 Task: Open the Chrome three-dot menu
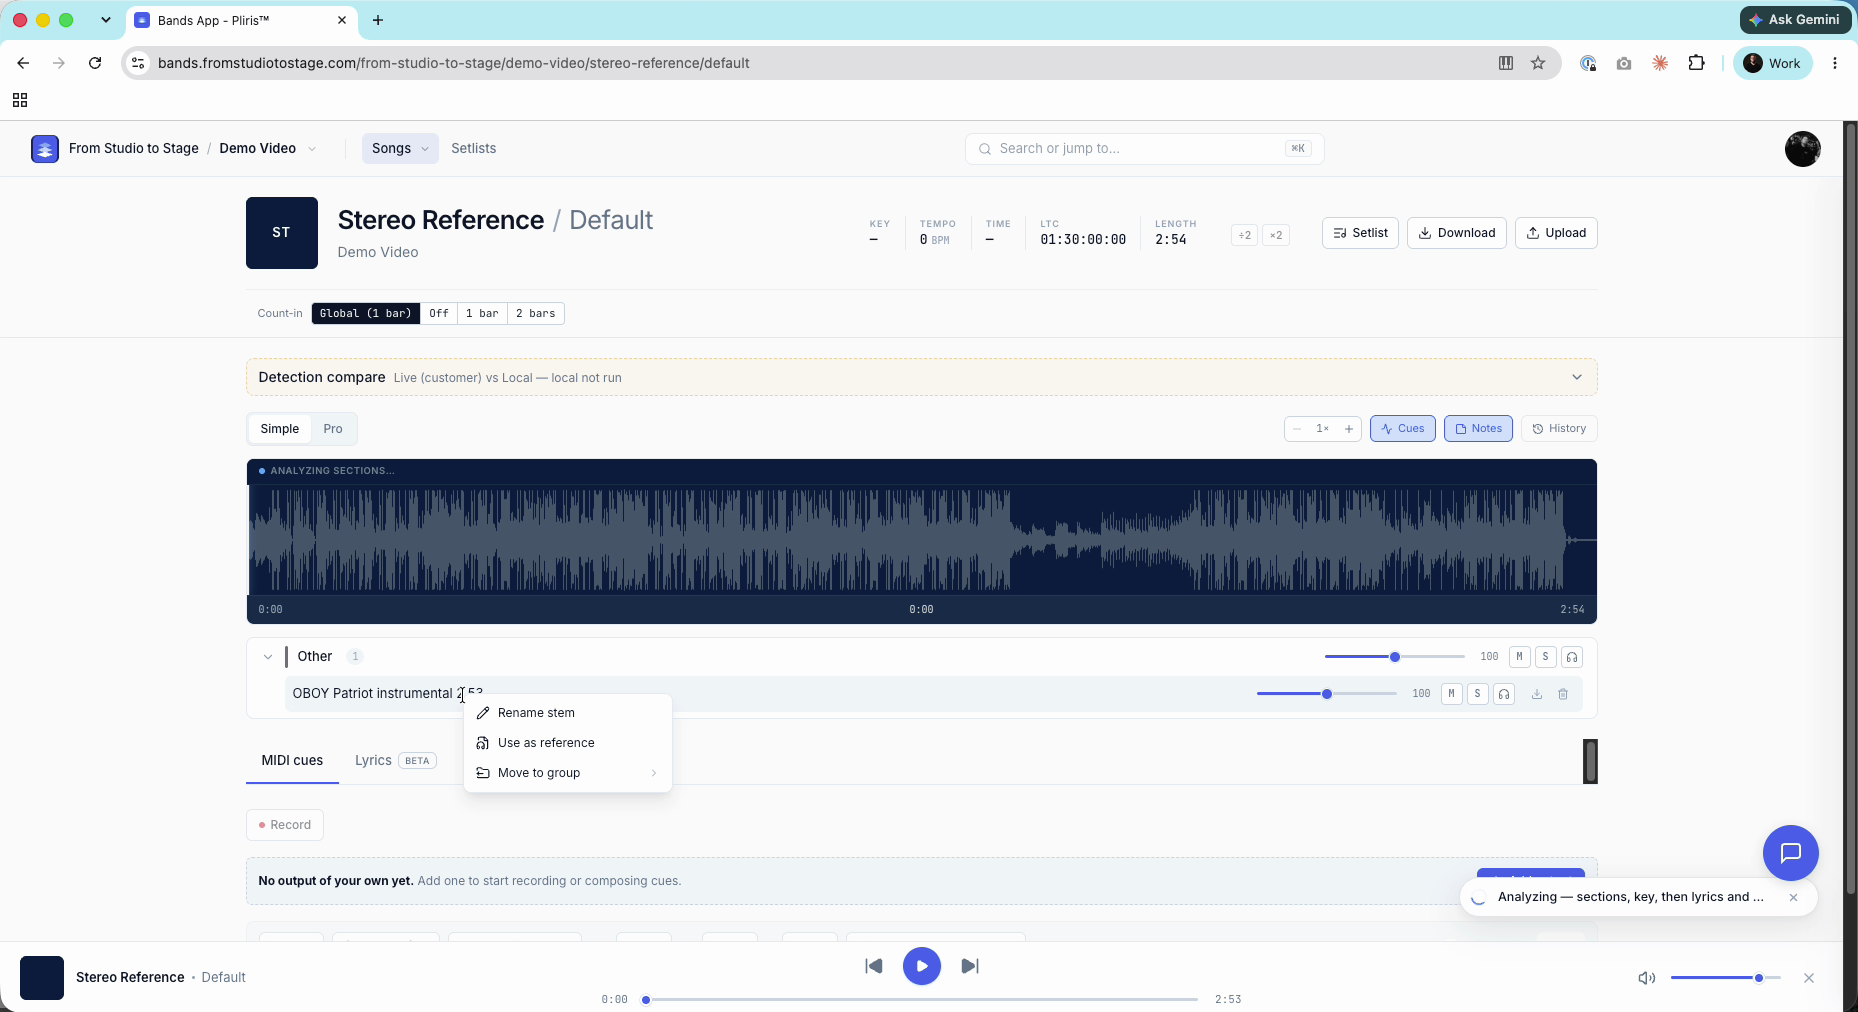(1835, 63)
